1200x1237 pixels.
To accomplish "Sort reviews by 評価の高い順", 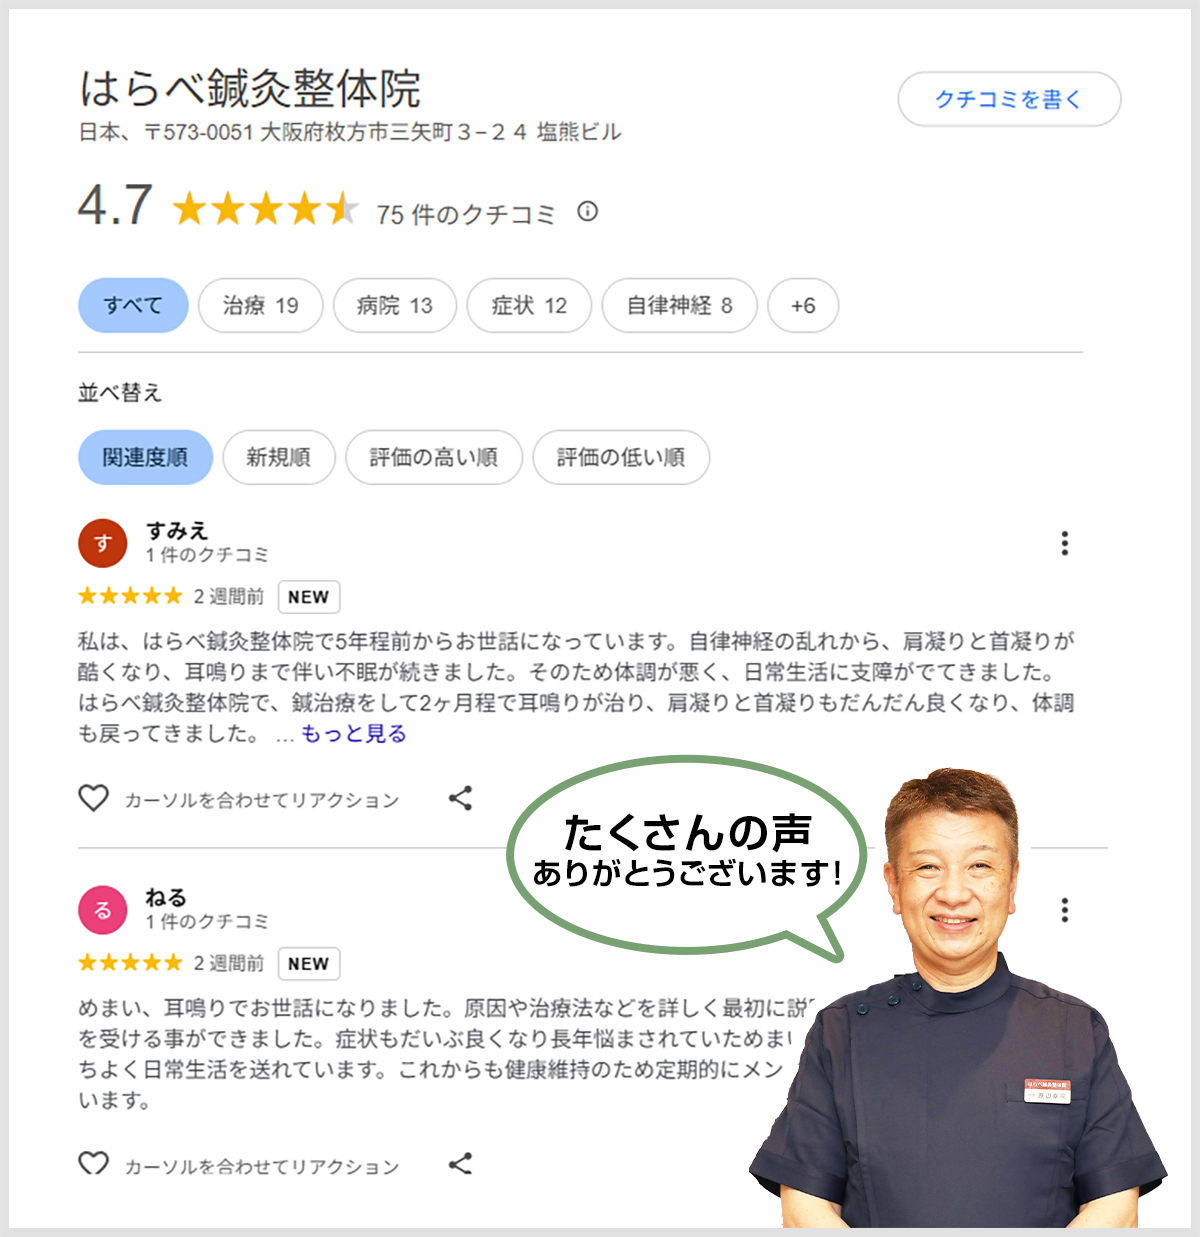I will 434,457.
